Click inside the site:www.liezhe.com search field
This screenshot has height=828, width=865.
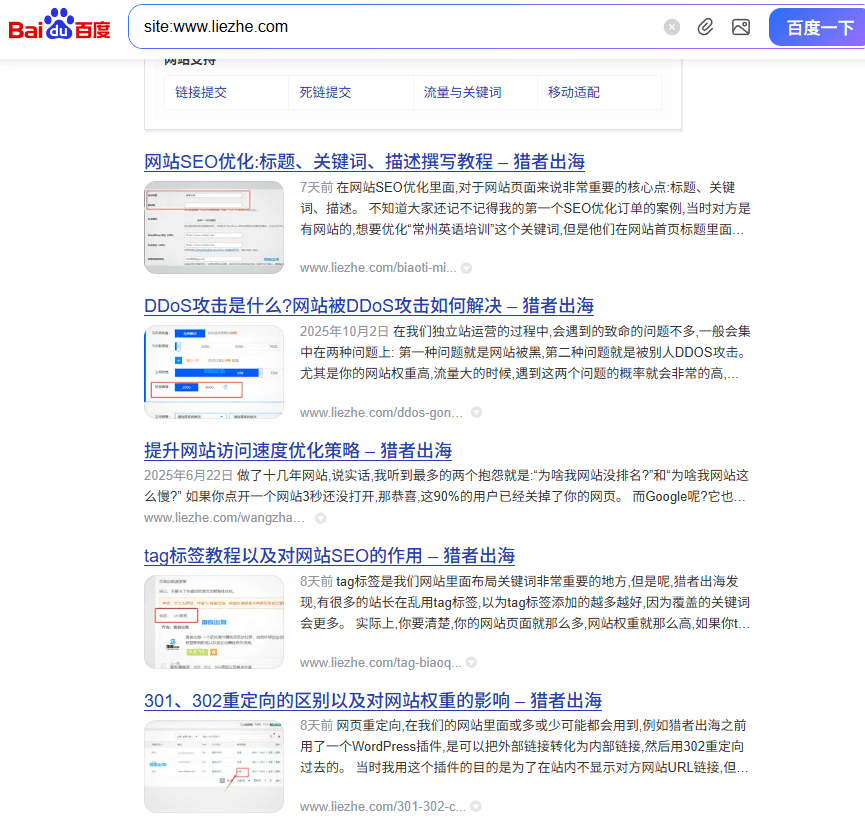(400, 27)
